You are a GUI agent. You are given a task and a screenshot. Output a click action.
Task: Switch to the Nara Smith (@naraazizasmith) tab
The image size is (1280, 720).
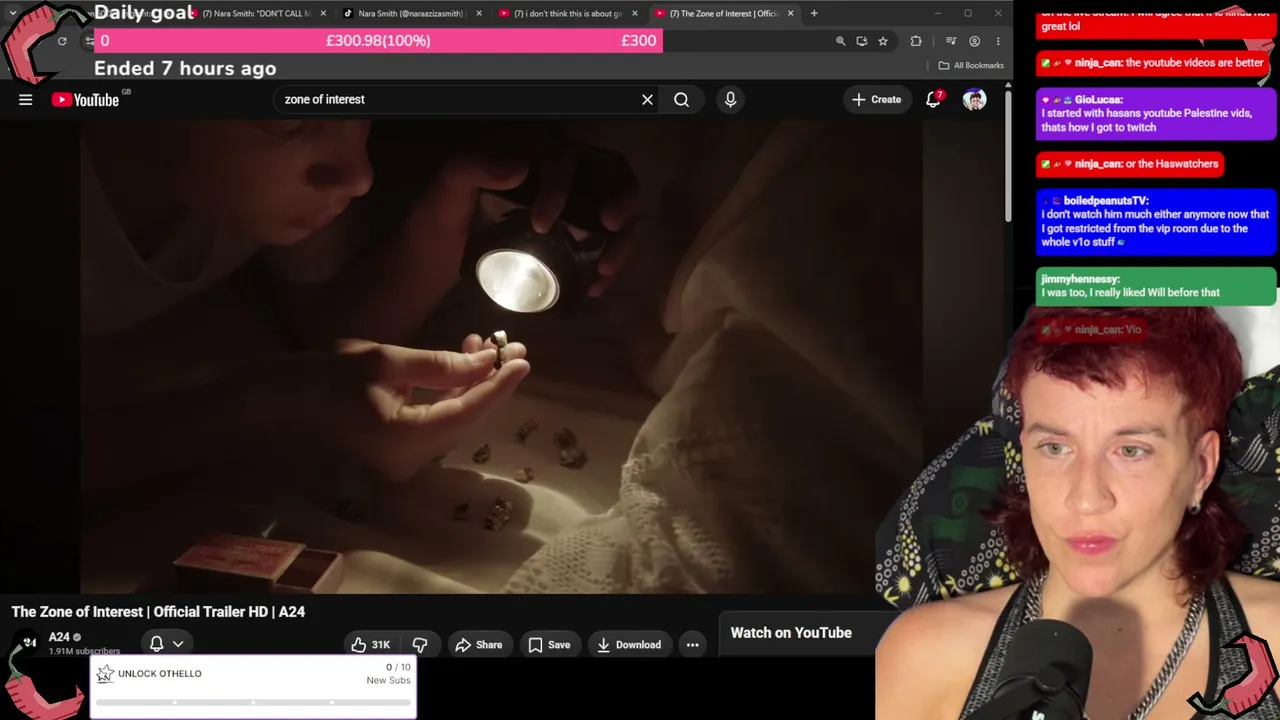click(410, 13)
